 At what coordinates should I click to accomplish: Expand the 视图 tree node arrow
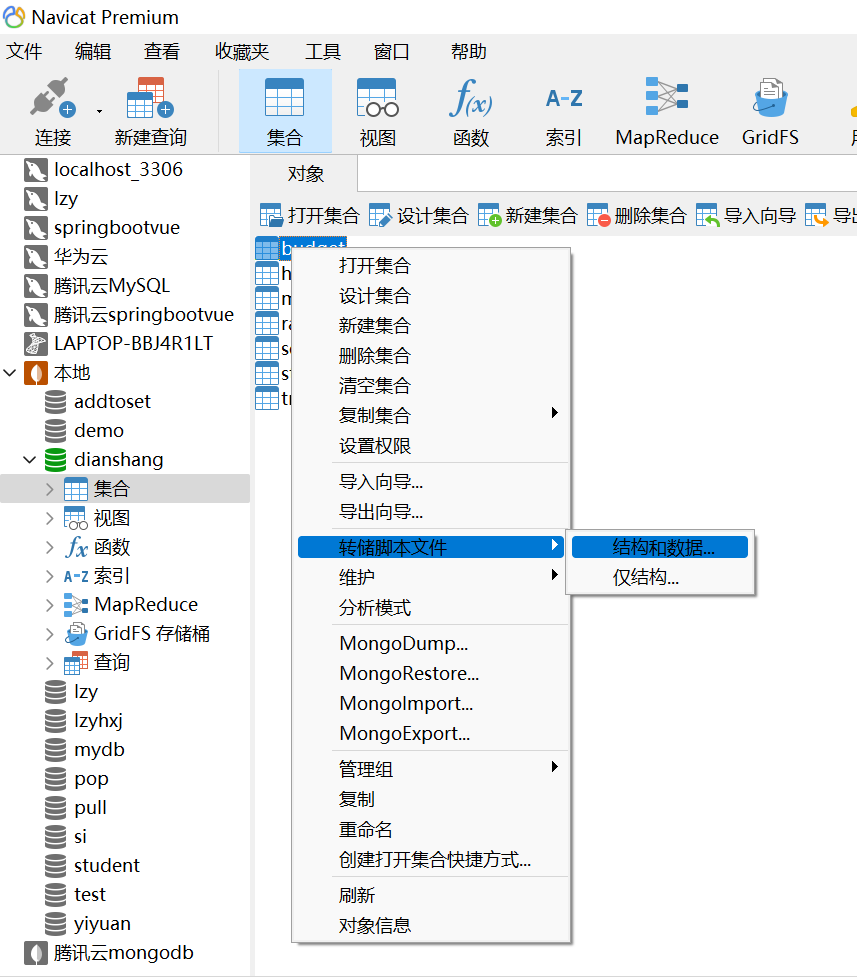(x=50, y=518)
